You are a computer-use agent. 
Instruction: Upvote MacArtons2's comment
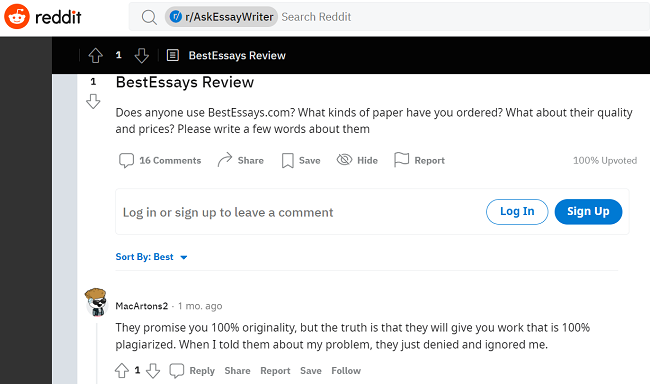[x=121, y=371]
